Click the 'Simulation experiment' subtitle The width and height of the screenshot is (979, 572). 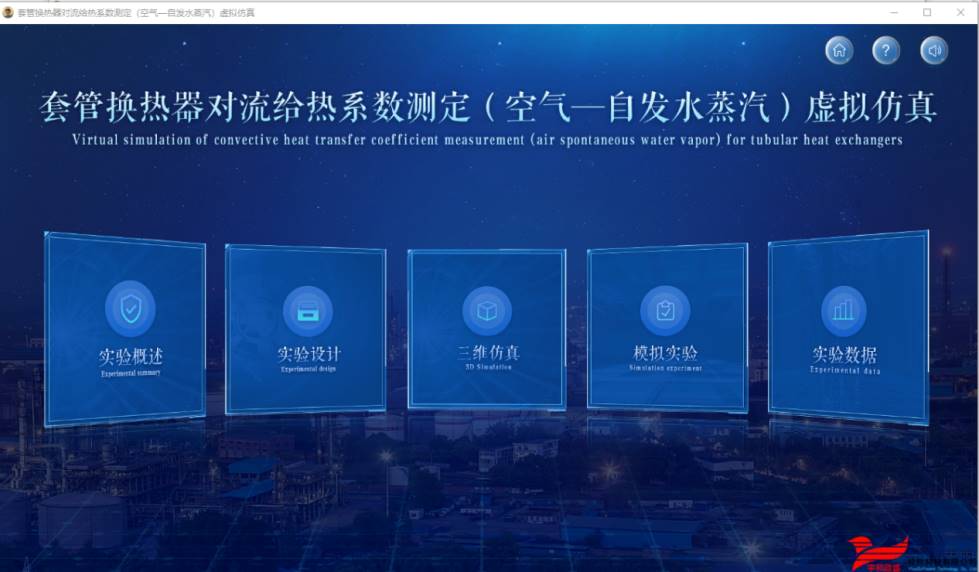(665, 368)
